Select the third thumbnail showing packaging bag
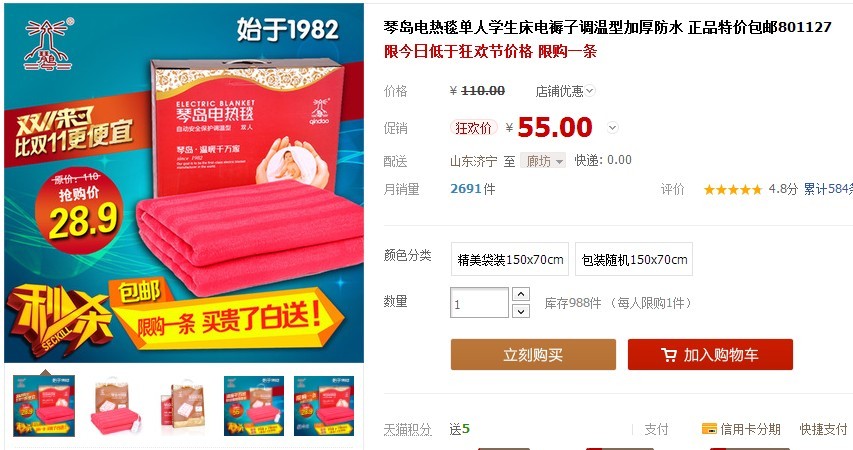The image size is (853, 450). coord(184,405)
